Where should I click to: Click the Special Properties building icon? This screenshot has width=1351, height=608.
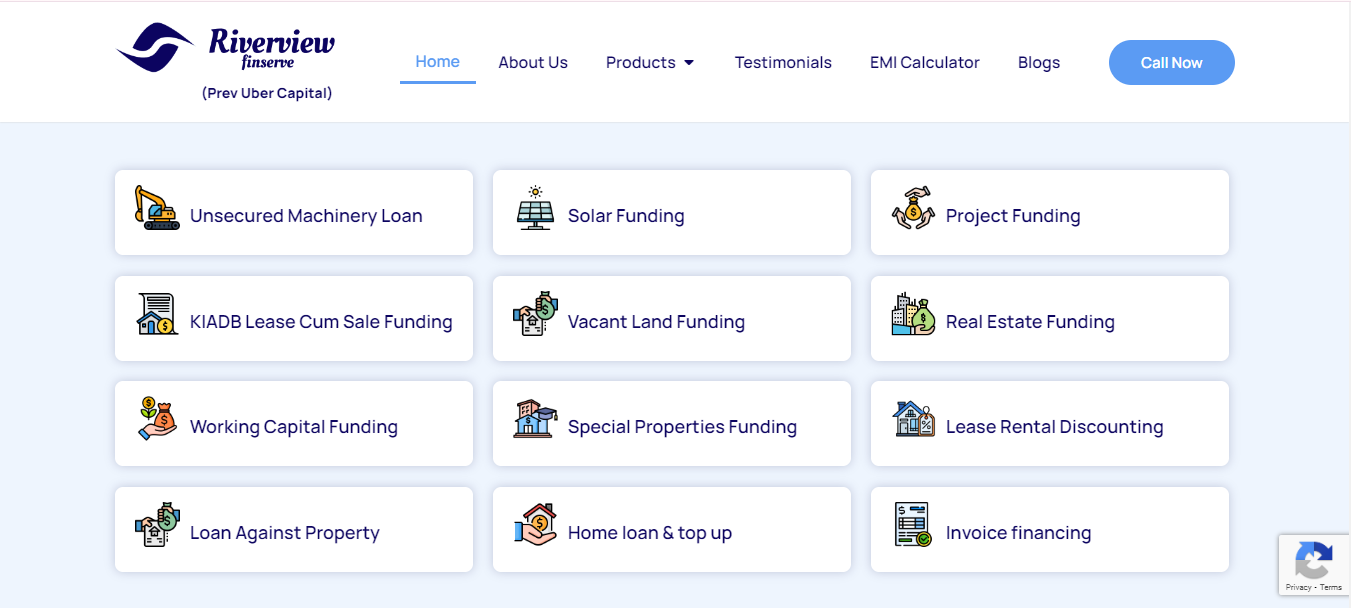click(535, 419)
